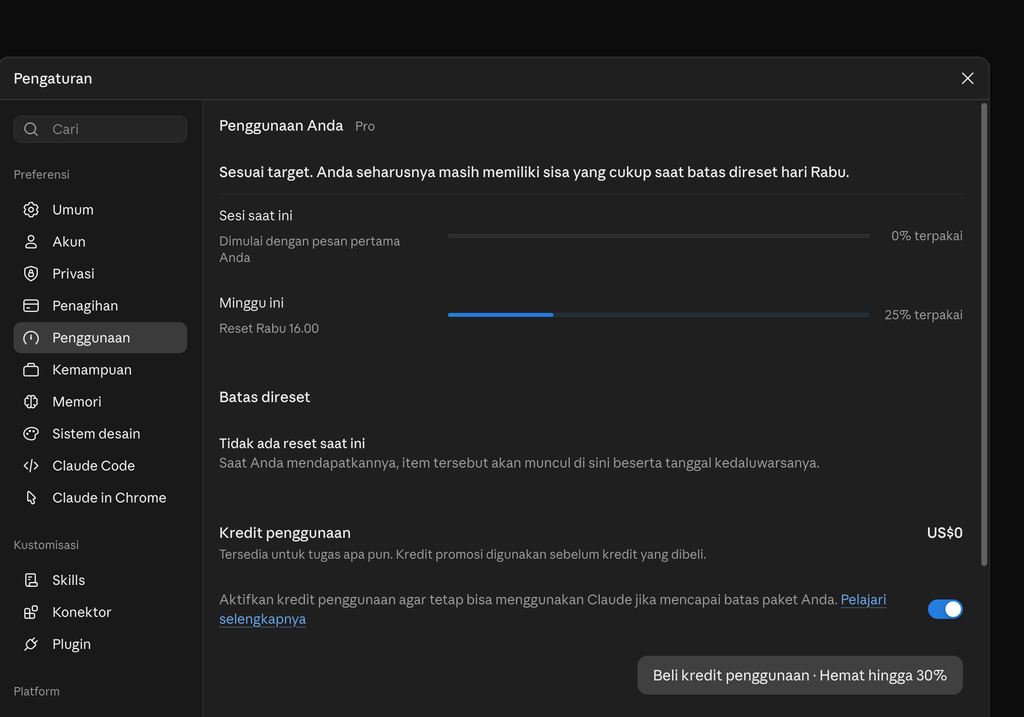Switch to the Privasi tab
Screen dimensions: 1024x717
[100, 274]
